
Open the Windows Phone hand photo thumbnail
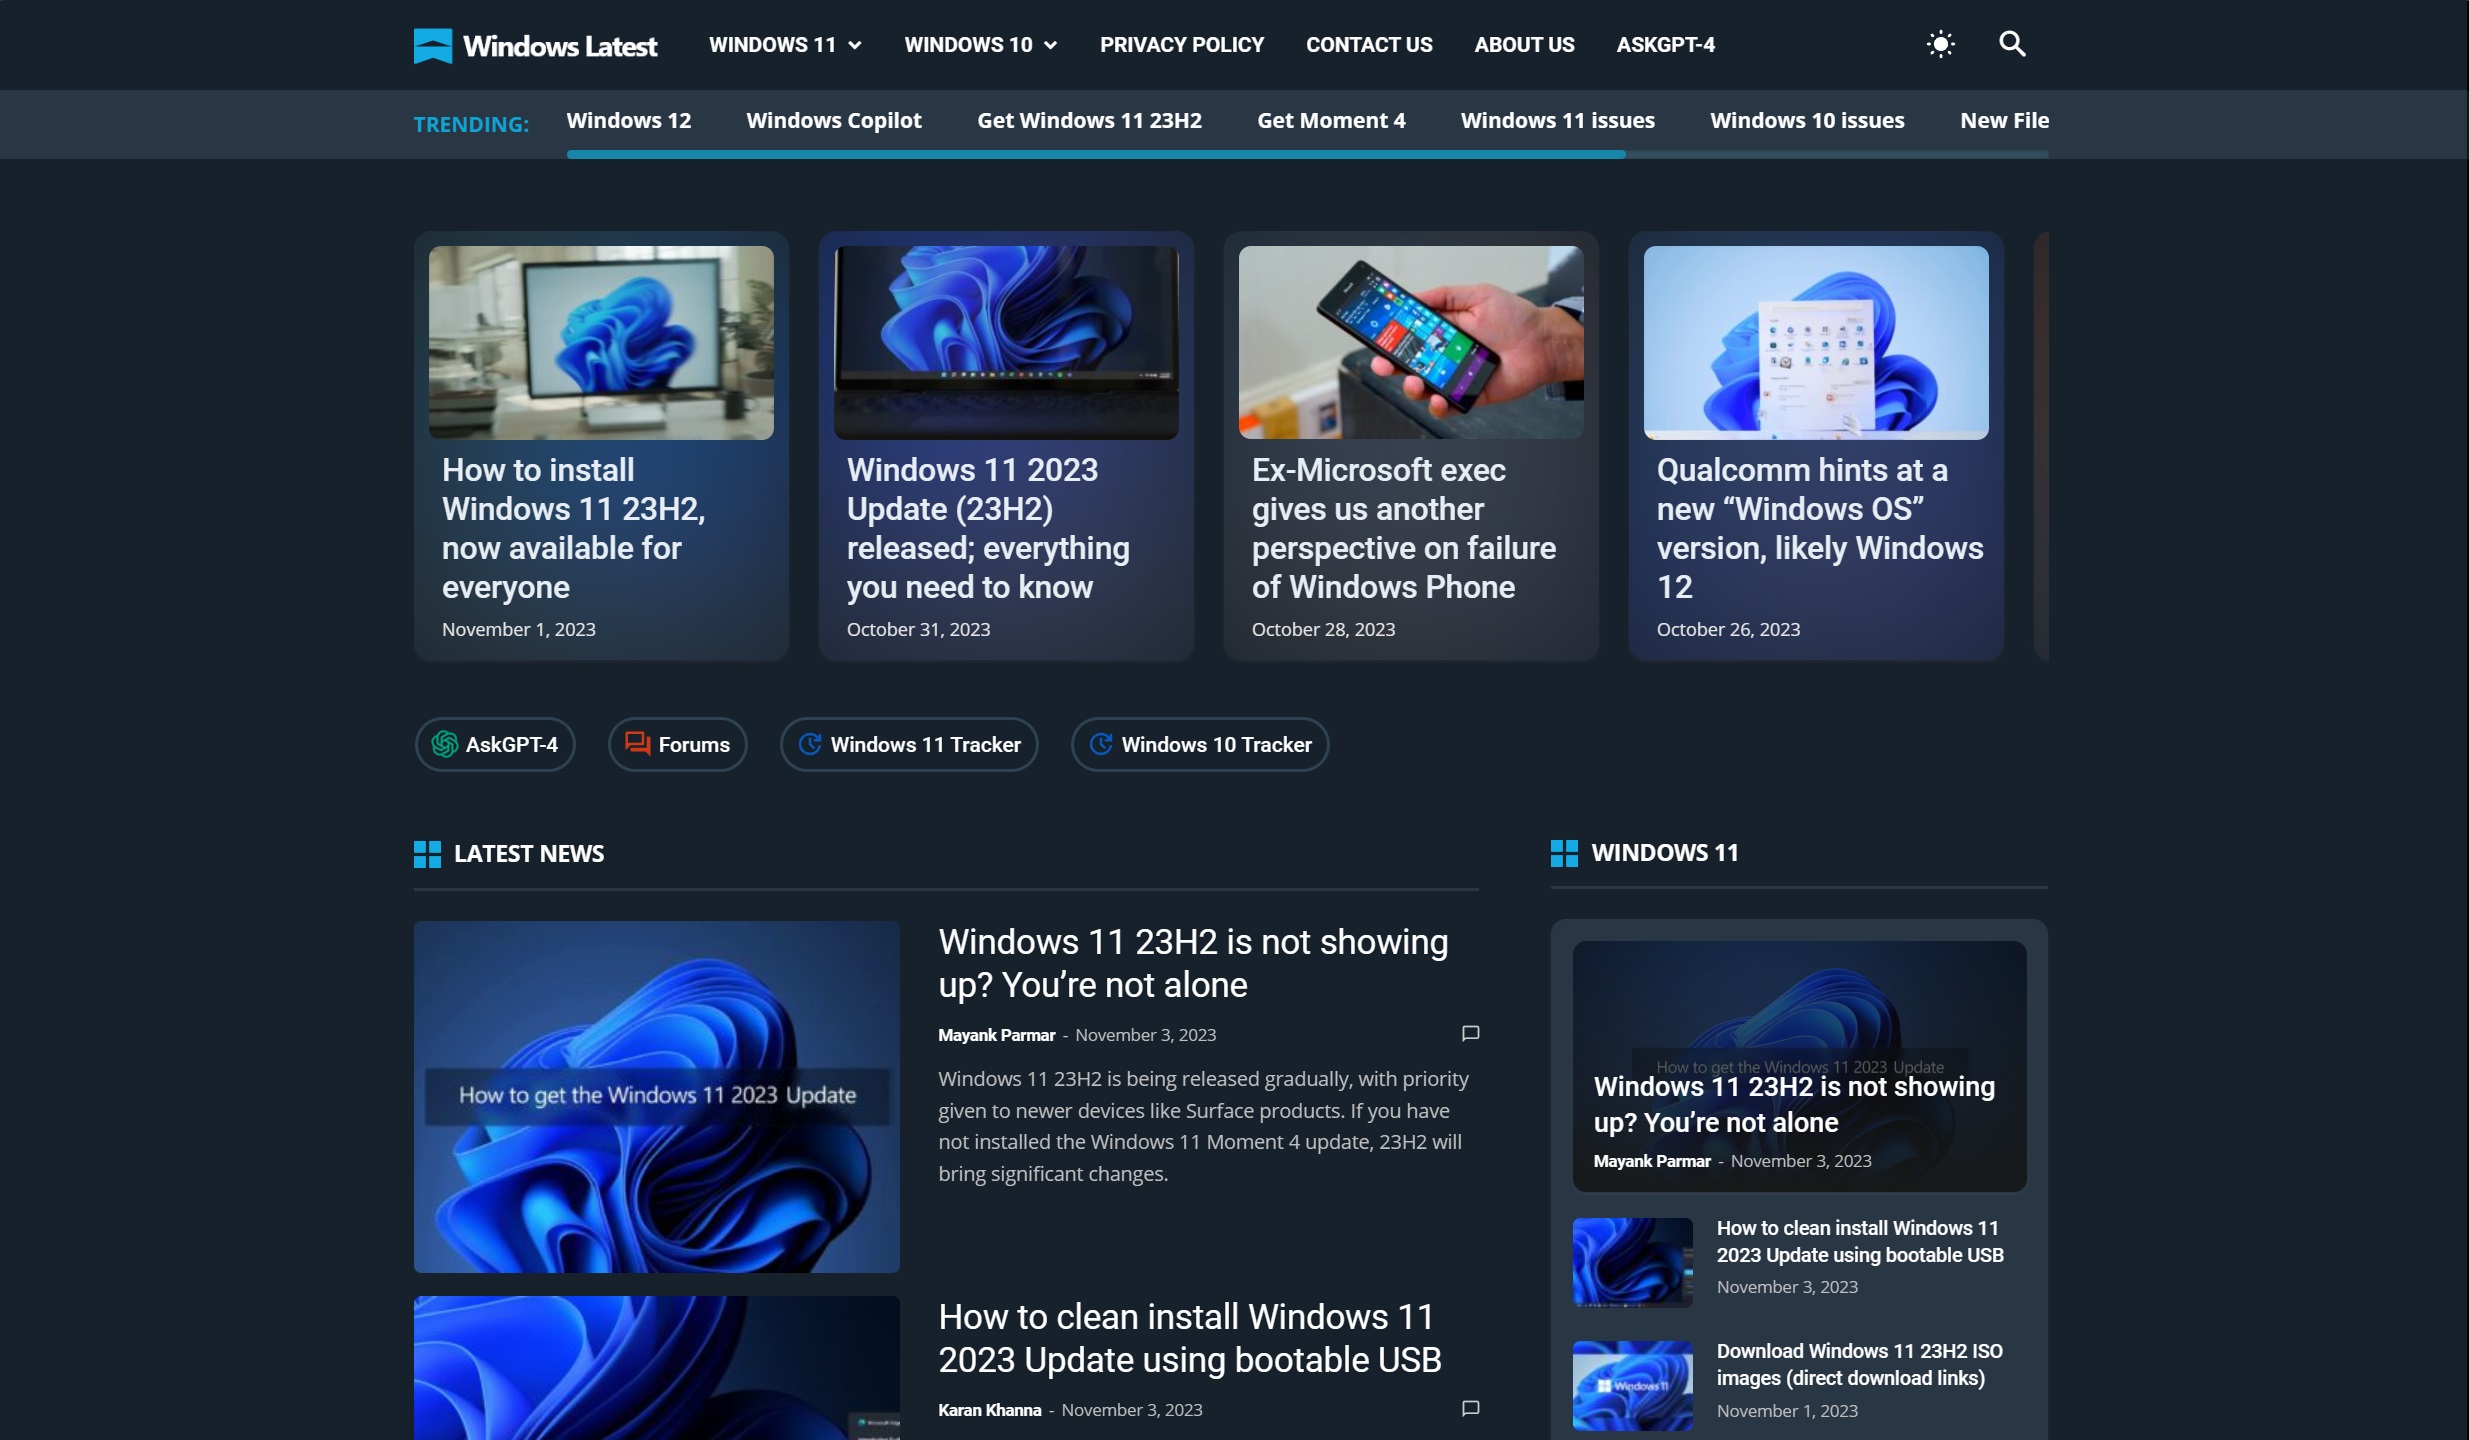pyautogui.click(x=1411, y=342)
